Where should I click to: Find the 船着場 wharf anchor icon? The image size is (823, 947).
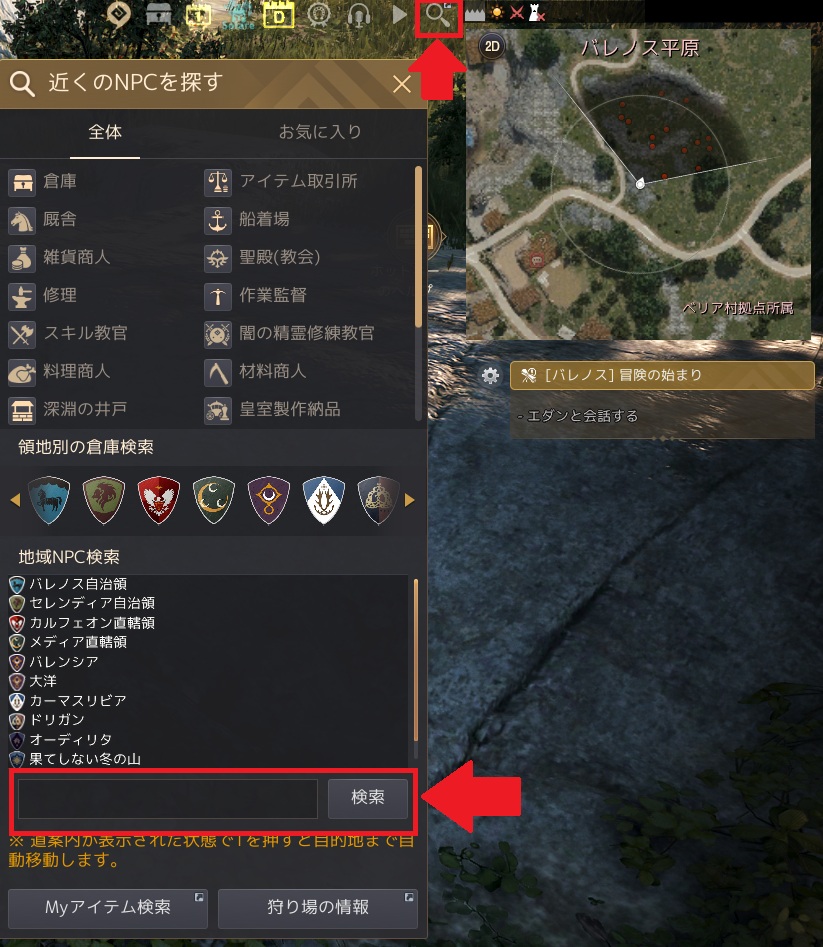(x=217, y=220)
